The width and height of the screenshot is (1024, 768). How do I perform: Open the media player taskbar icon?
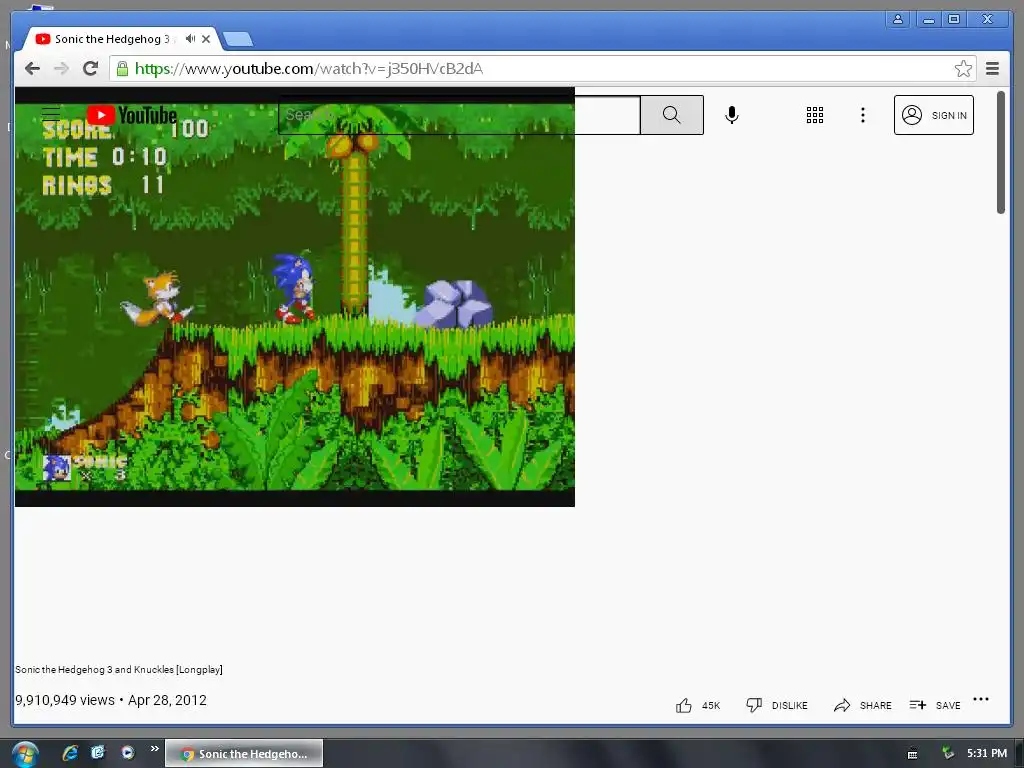127,752
